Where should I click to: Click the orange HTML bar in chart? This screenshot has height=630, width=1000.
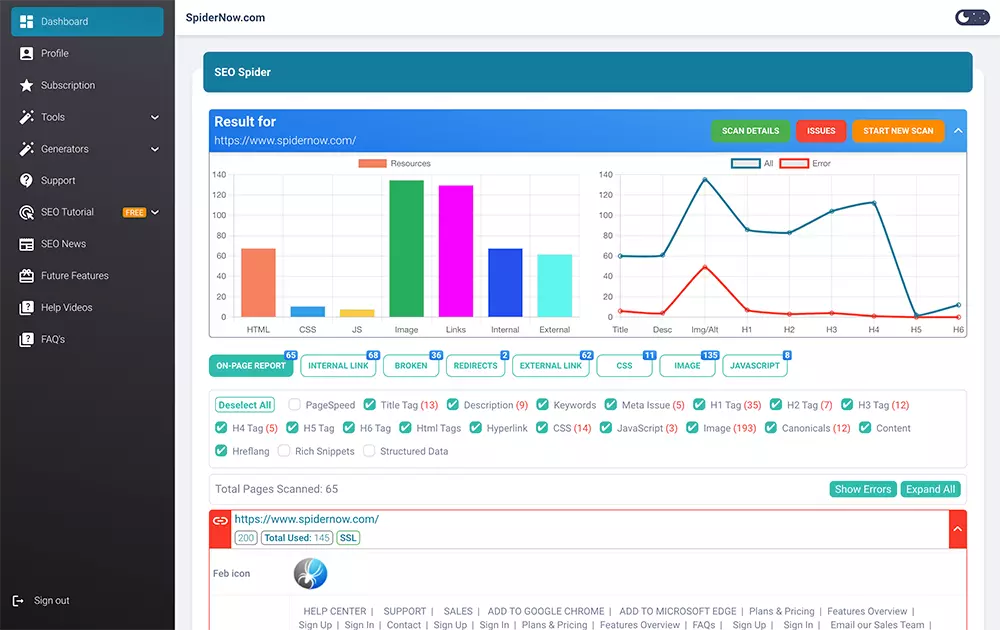tap(258, 282)
